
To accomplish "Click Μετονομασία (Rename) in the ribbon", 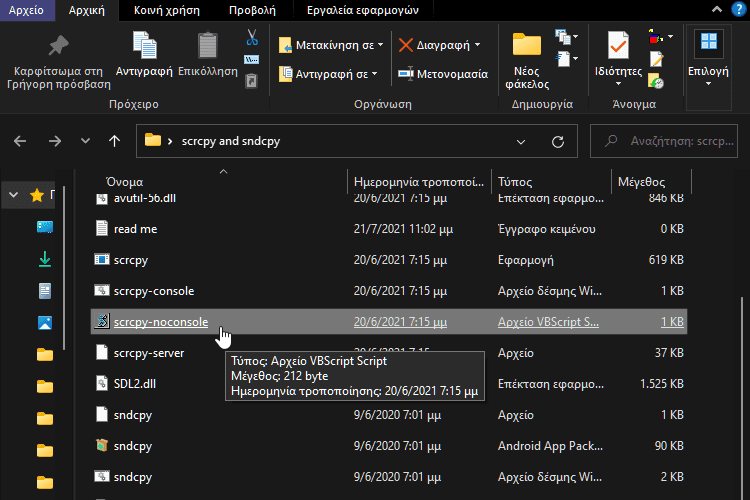I will [443, 74].
